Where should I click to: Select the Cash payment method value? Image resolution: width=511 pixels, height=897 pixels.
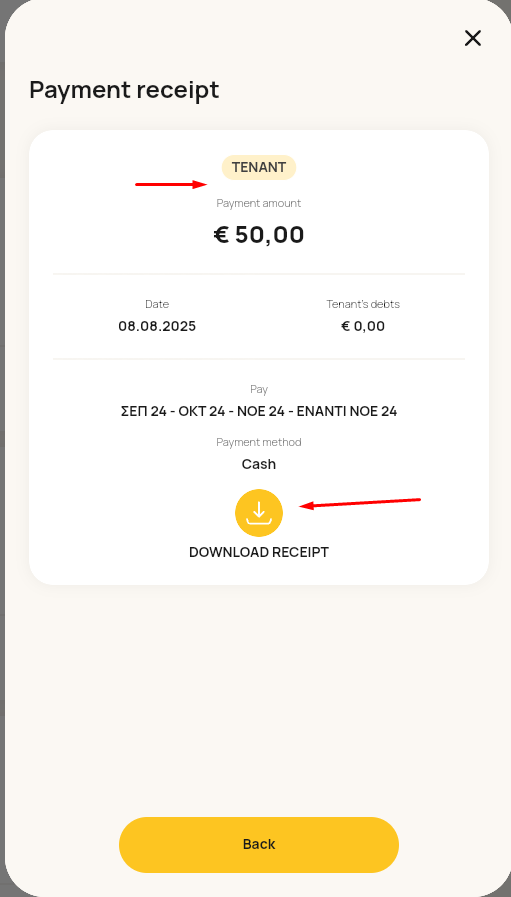pos(259,464)
